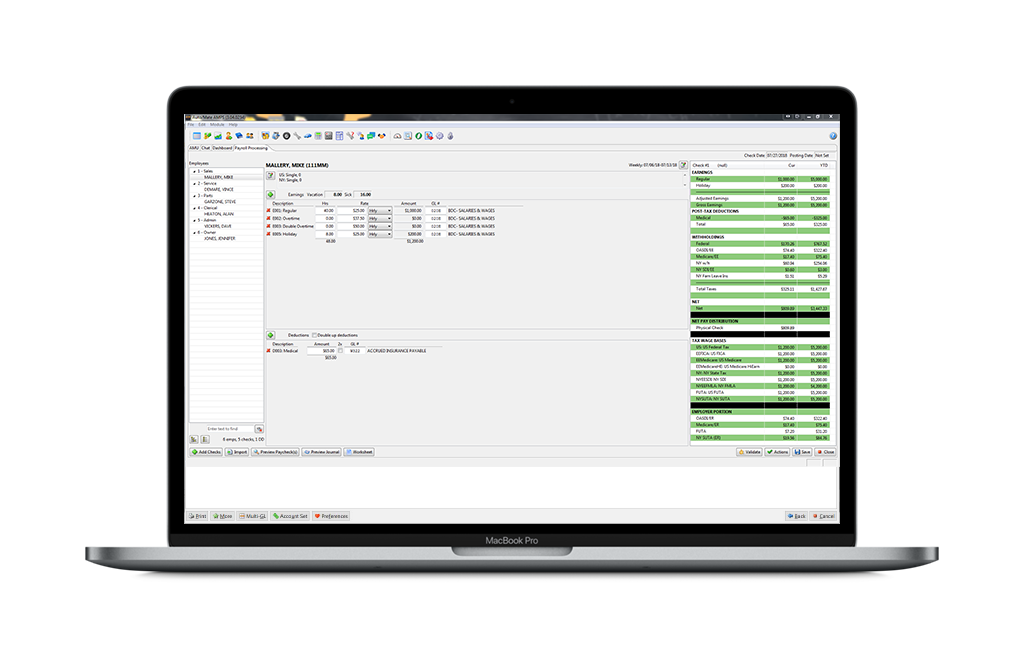Click edit icon next to Weekly pay period
This screenshot has width=1024, height=668.
click(x=683, y=165)
